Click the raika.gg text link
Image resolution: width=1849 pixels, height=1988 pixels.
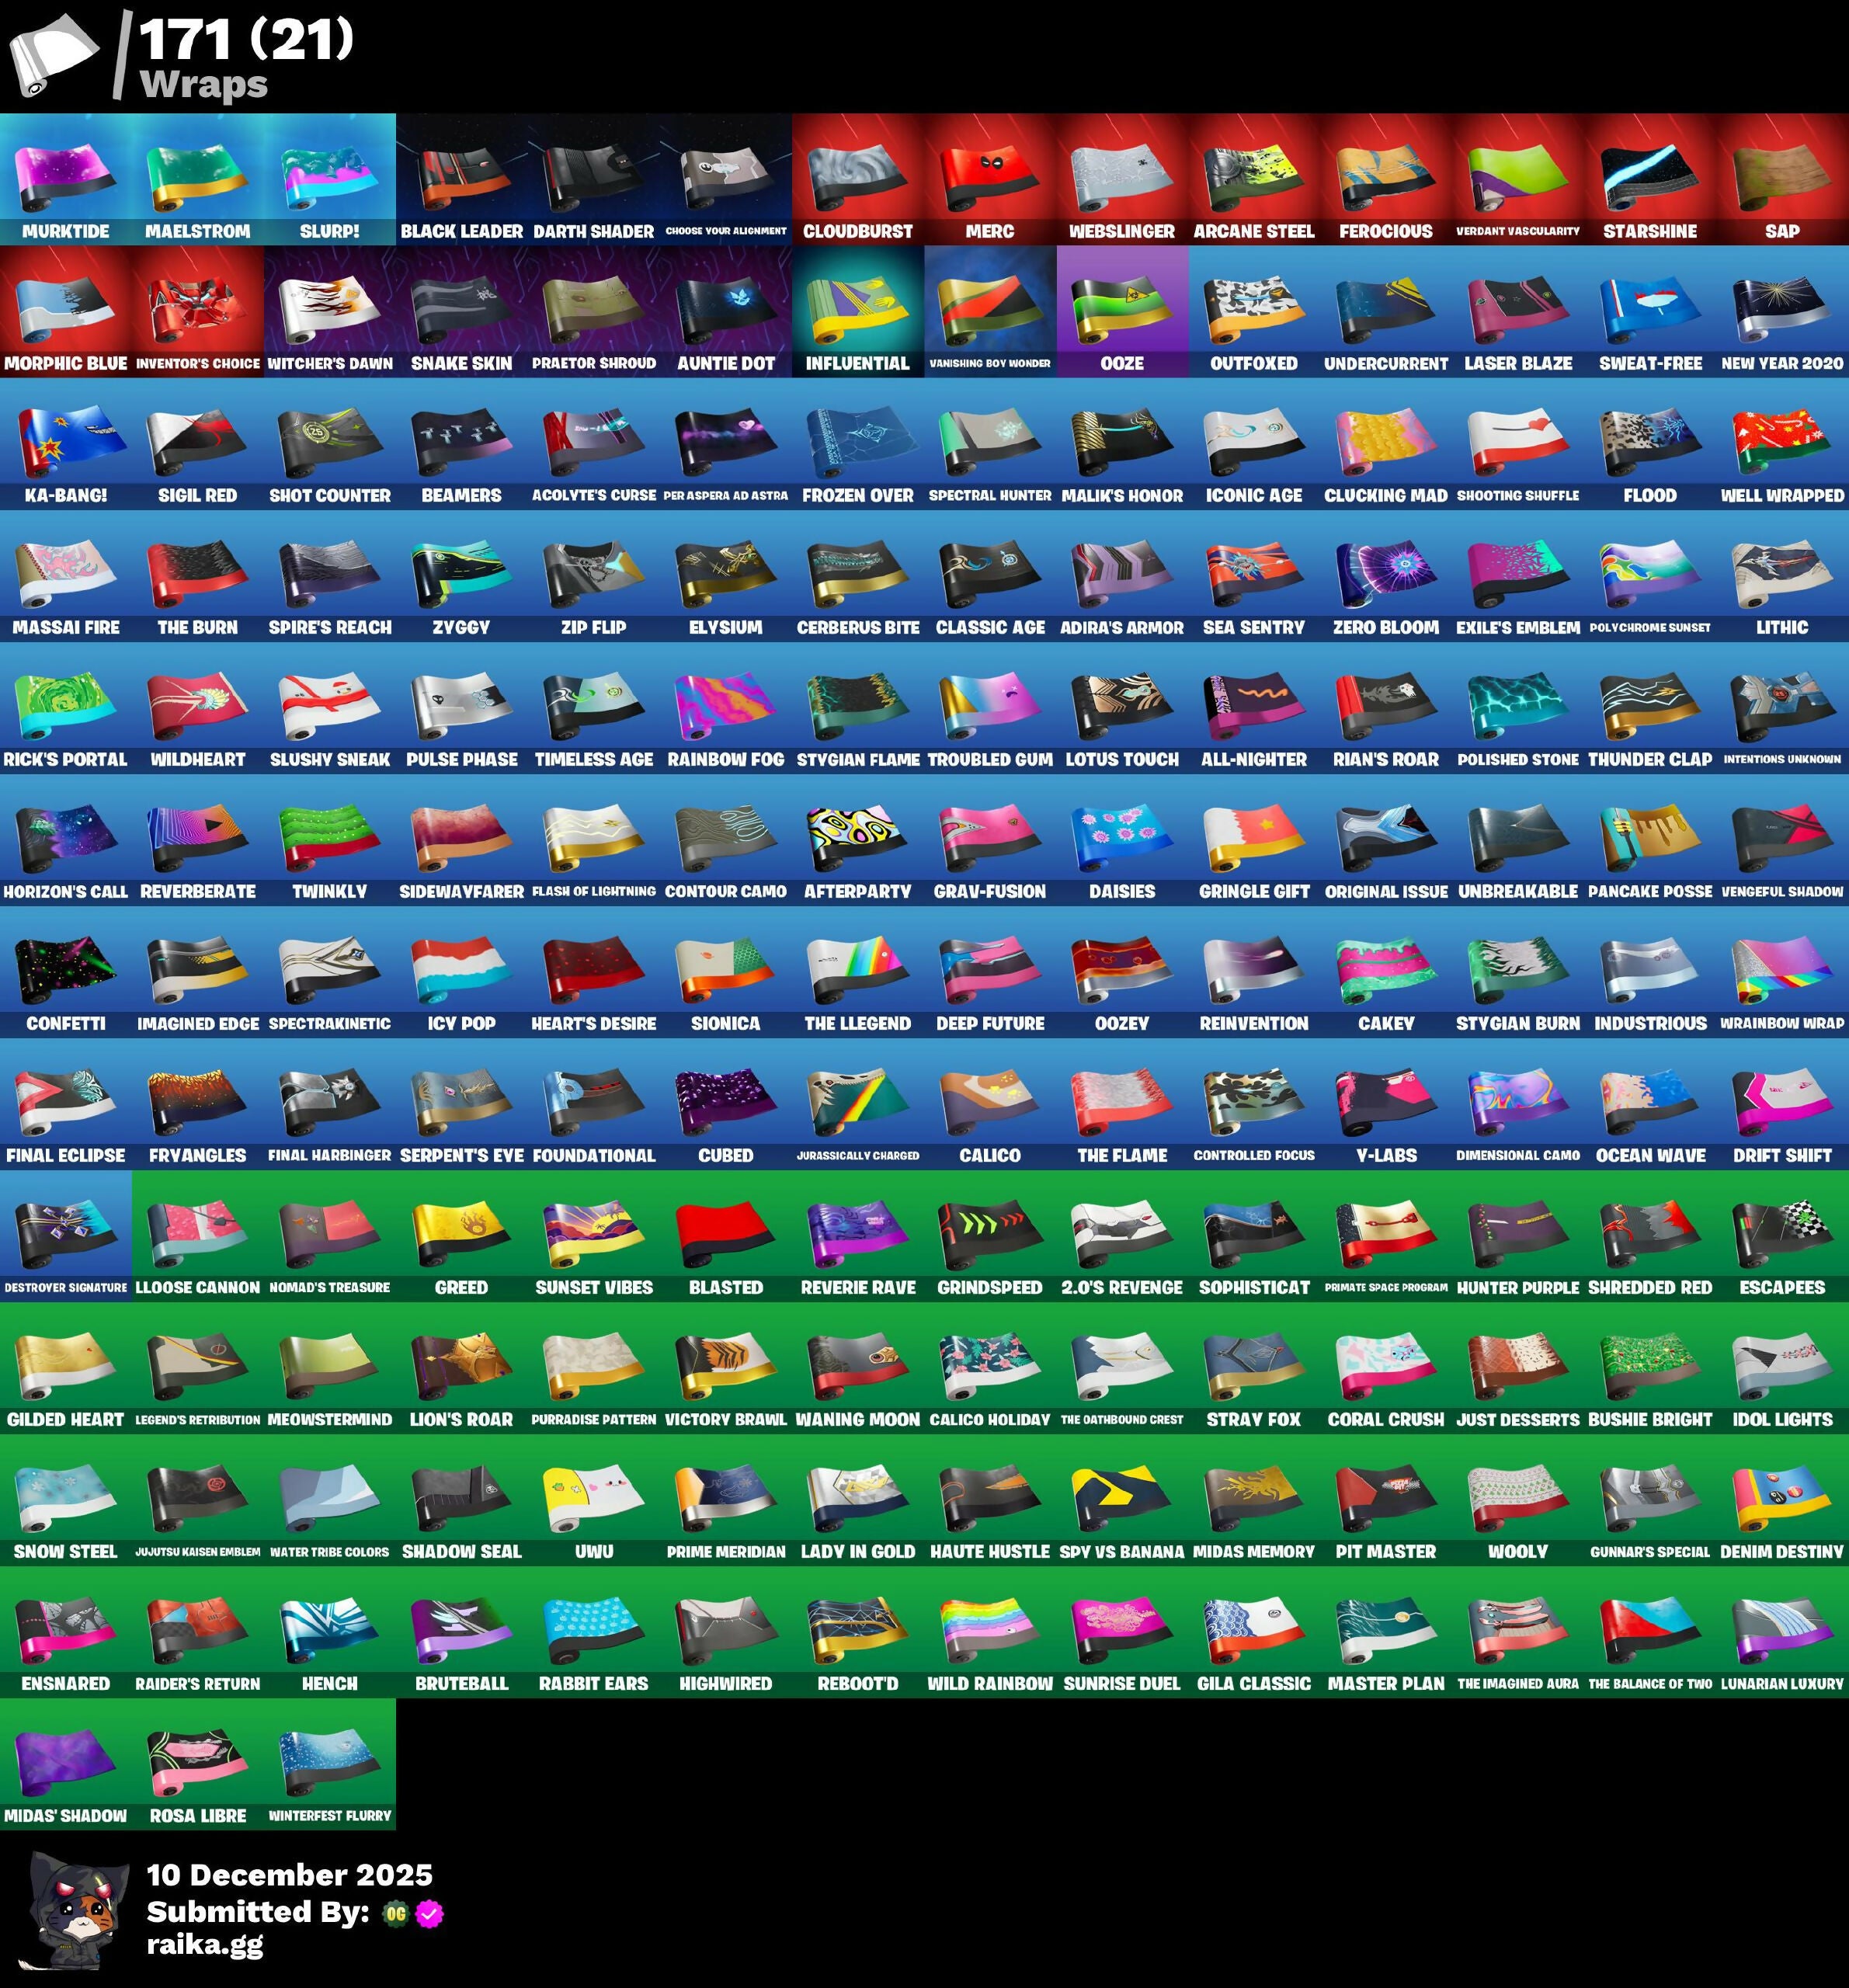tap(205, 1944)
